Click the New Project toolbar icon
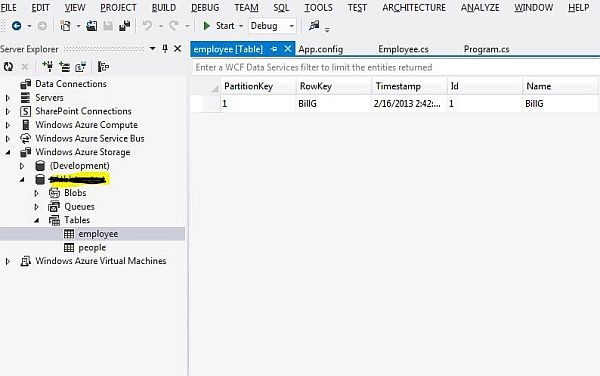 pos(65,26)
